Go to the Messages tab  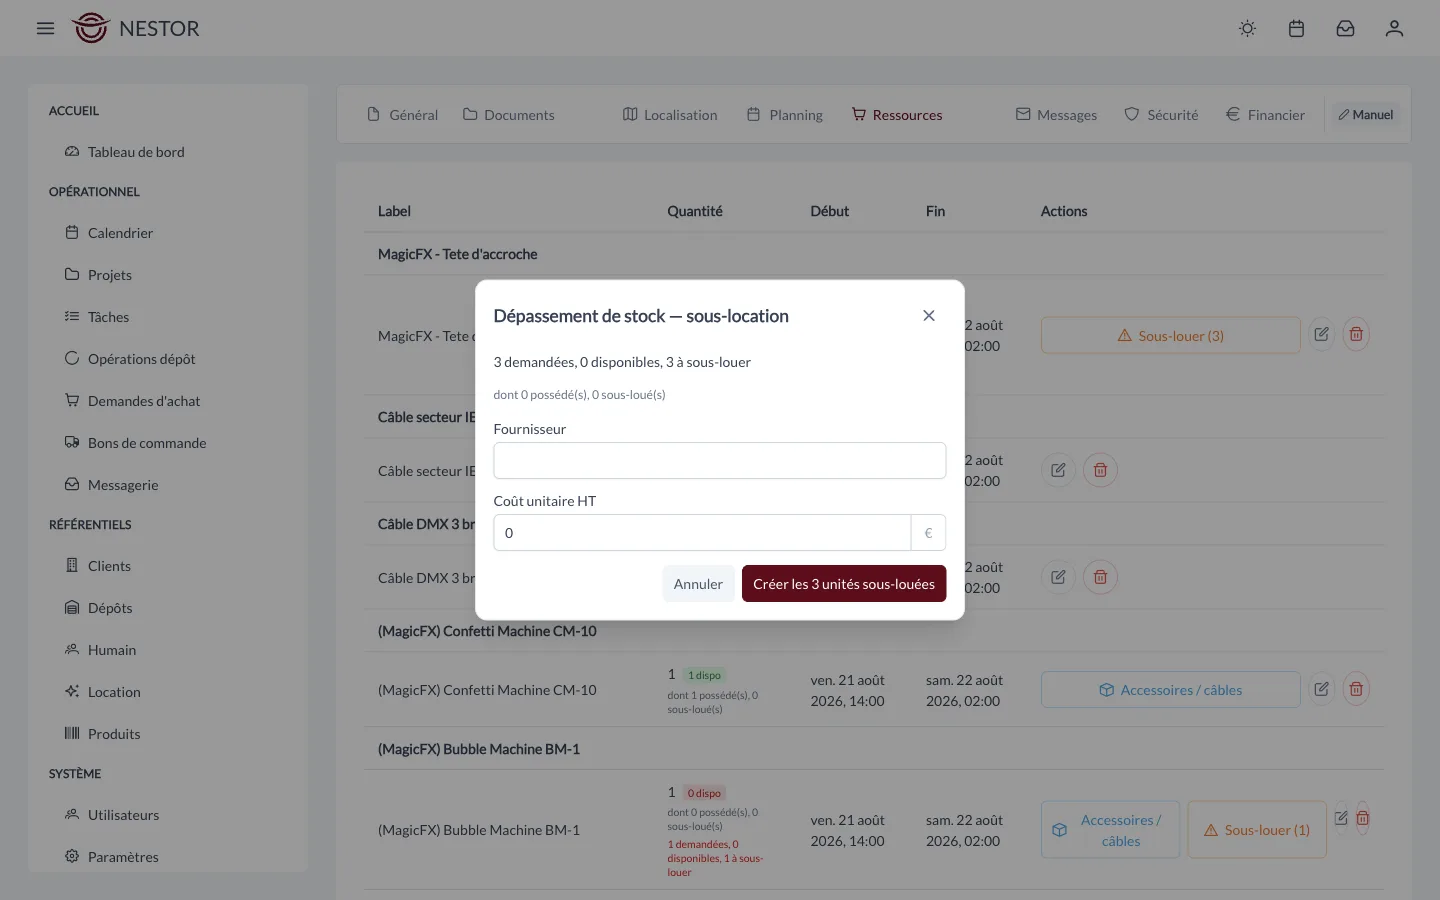click(1056, 115)
